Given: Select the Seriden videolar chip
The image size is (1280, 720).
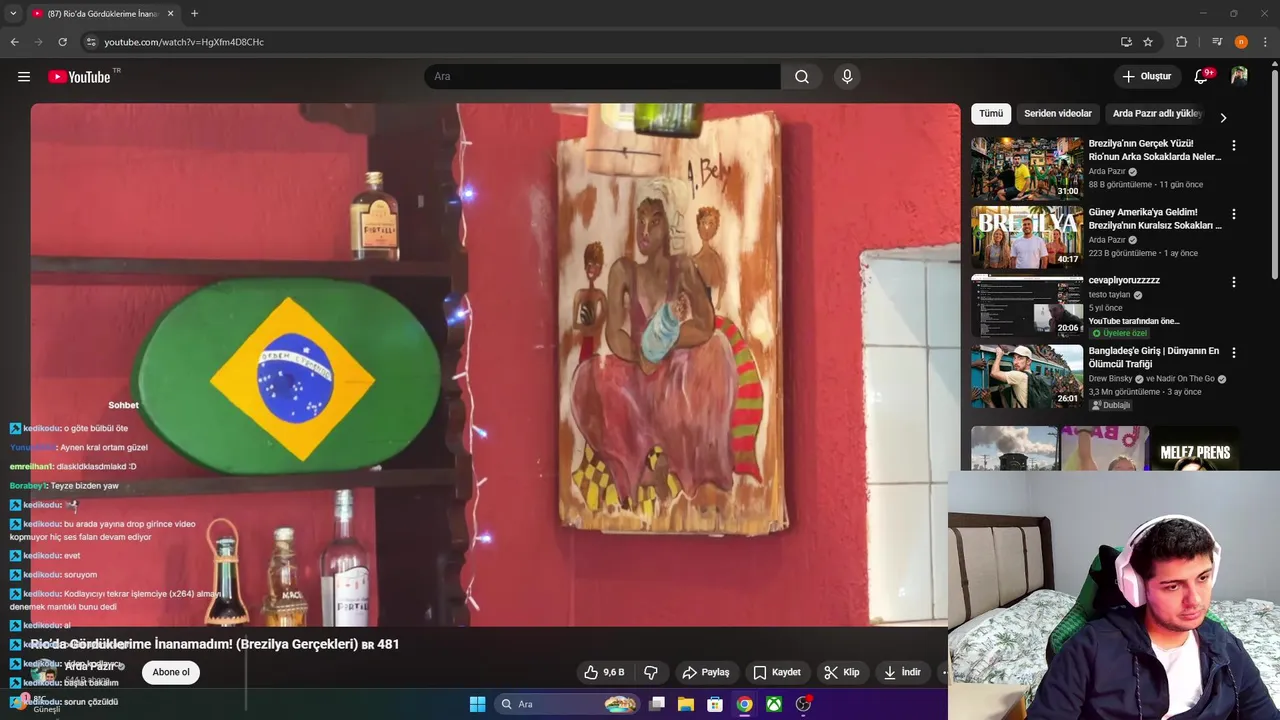Looking at the screenshot, I should click(x=1058, y=114).
